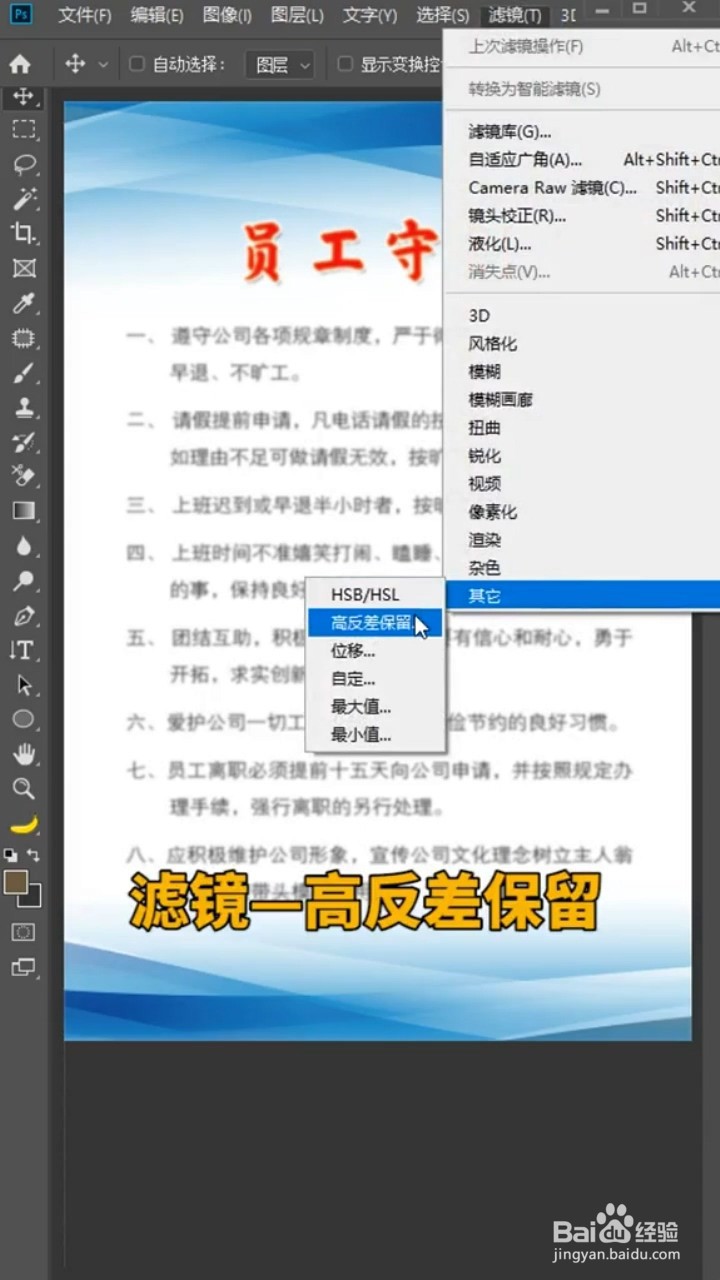Open the 选择(S) menu
720x1280 pixels.
tap(442, 15)
